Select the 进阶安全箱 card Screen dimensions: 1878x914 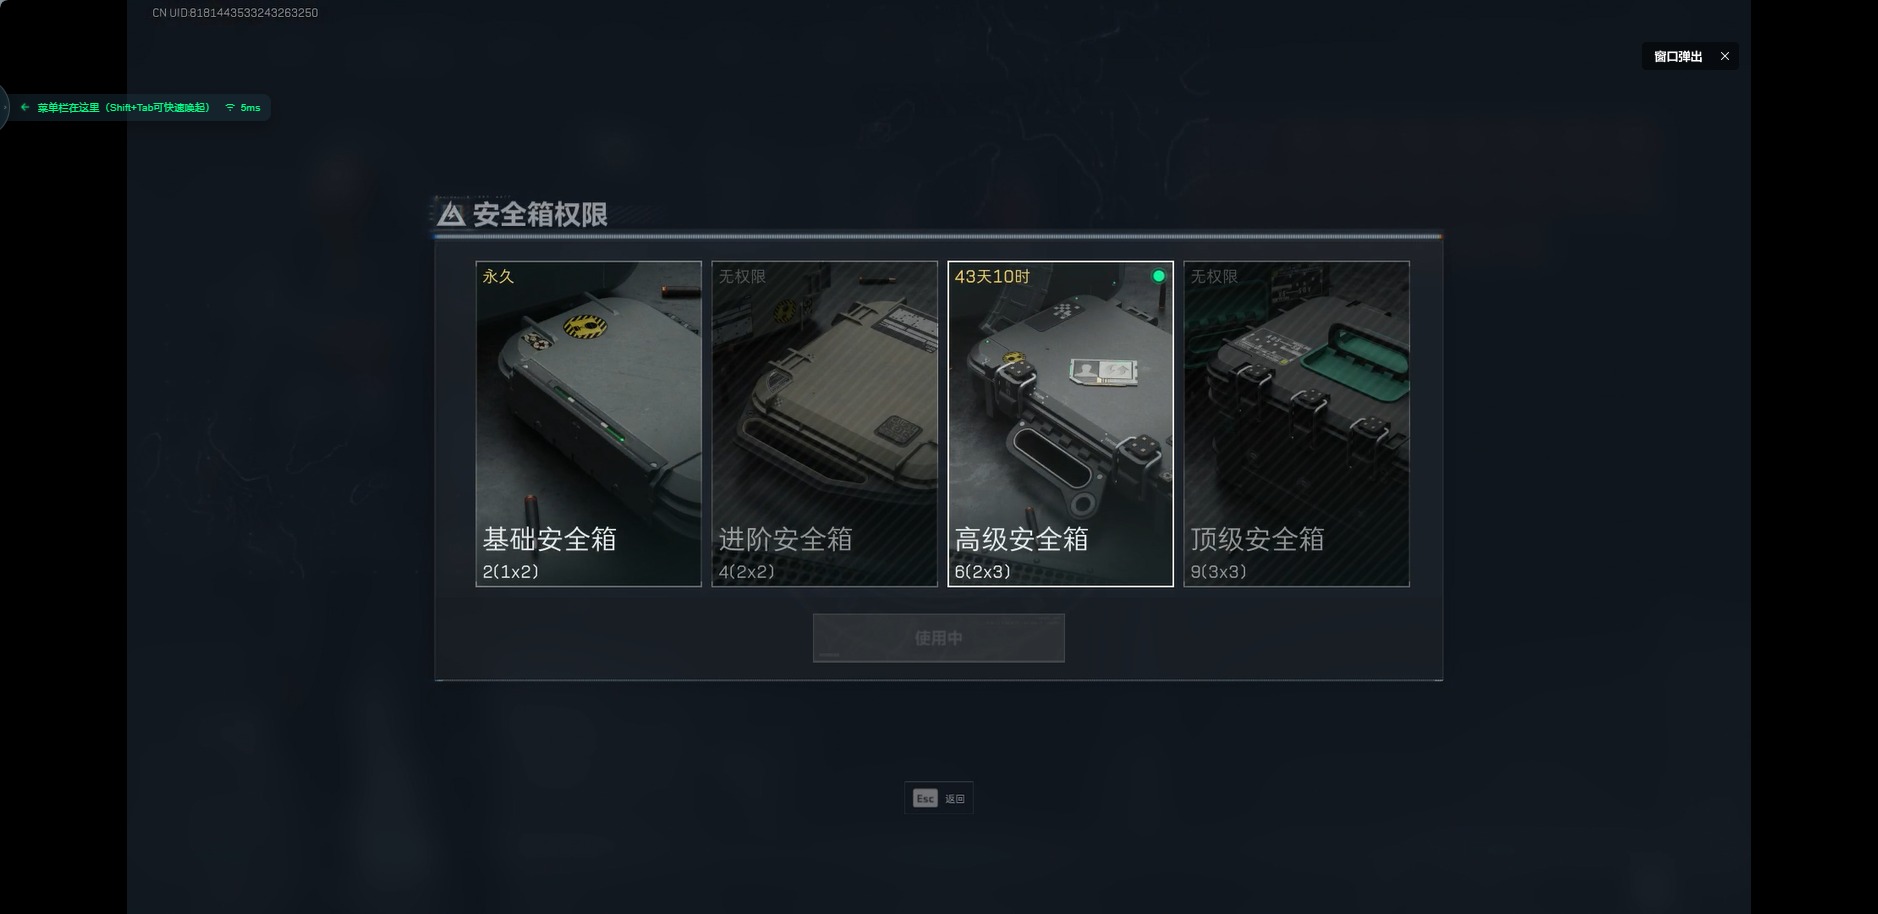click(x=824, y=423)
